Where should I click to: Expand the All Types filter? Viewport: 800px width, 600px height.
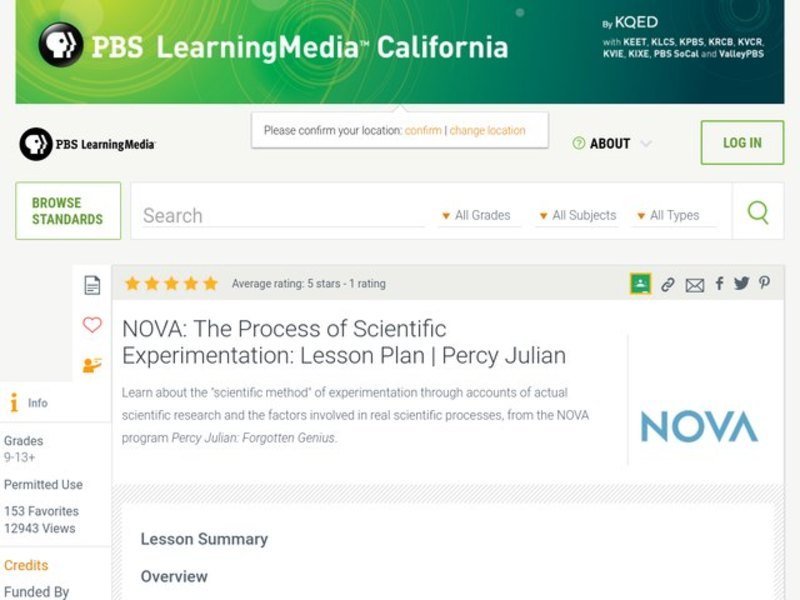674,215
